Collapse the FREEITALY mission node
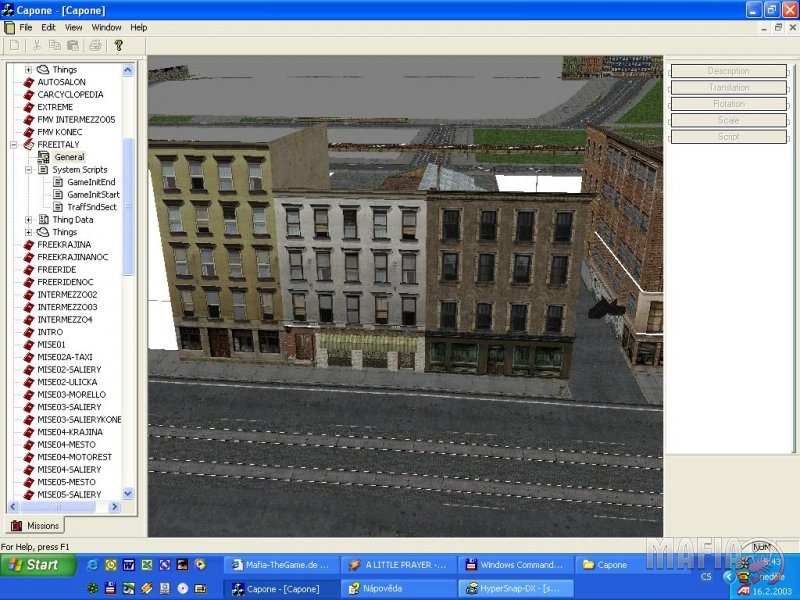Viewport: 800px width, 600px height. pyautogui.click(x=14, y=145)
